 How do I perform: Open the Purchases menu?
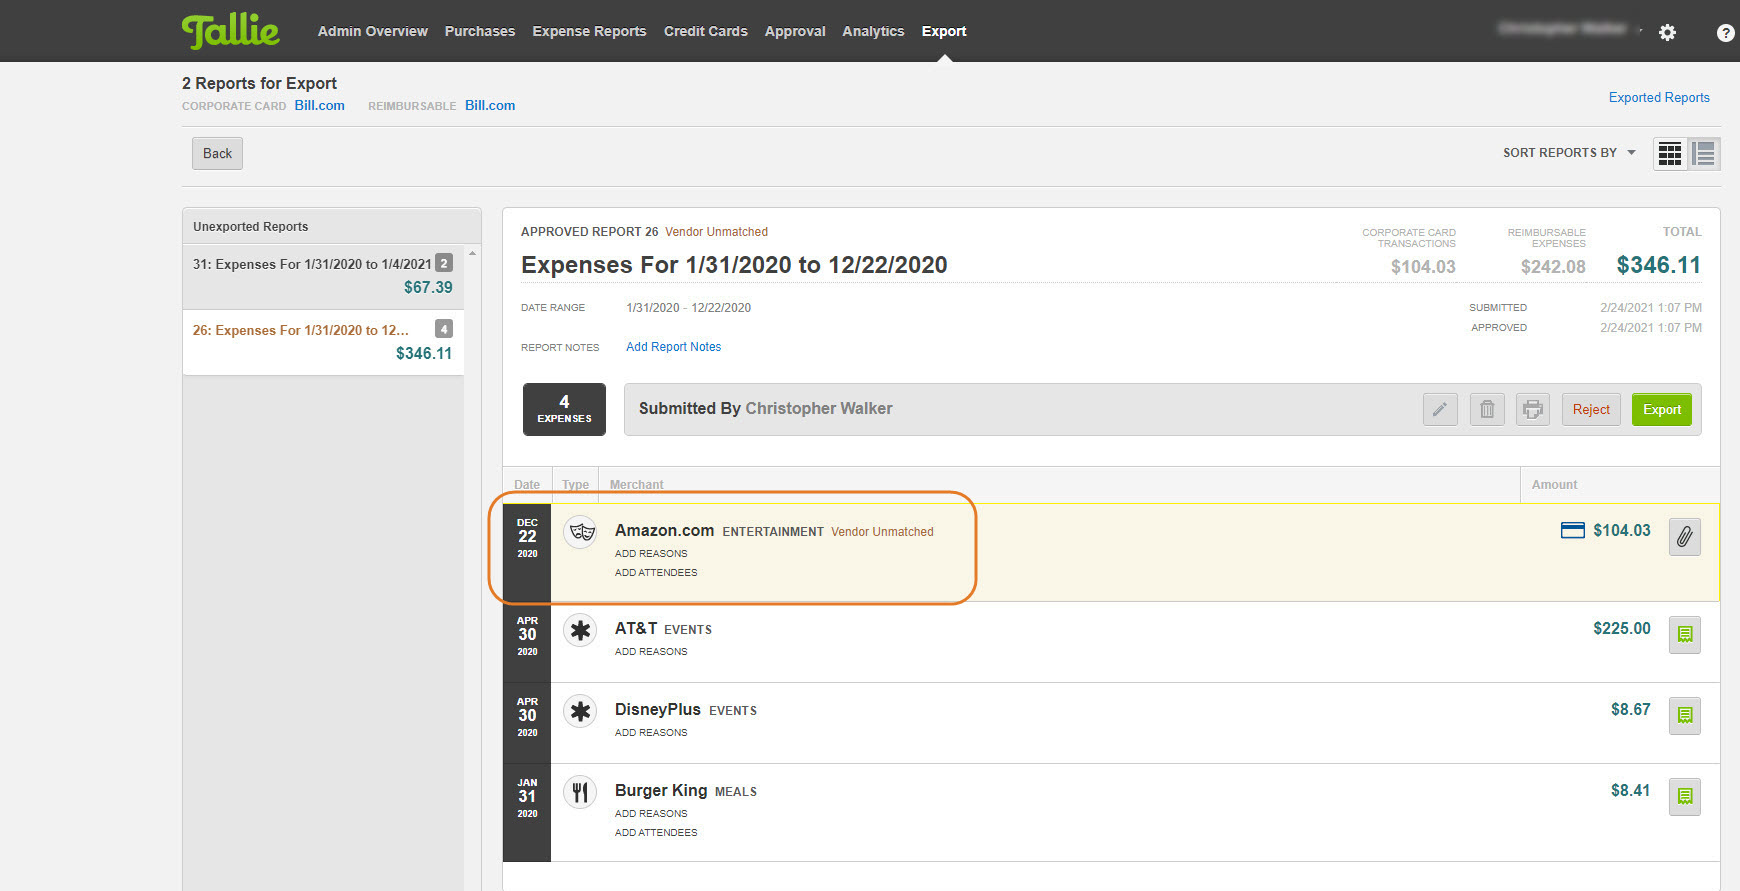(x=480, y=31)
